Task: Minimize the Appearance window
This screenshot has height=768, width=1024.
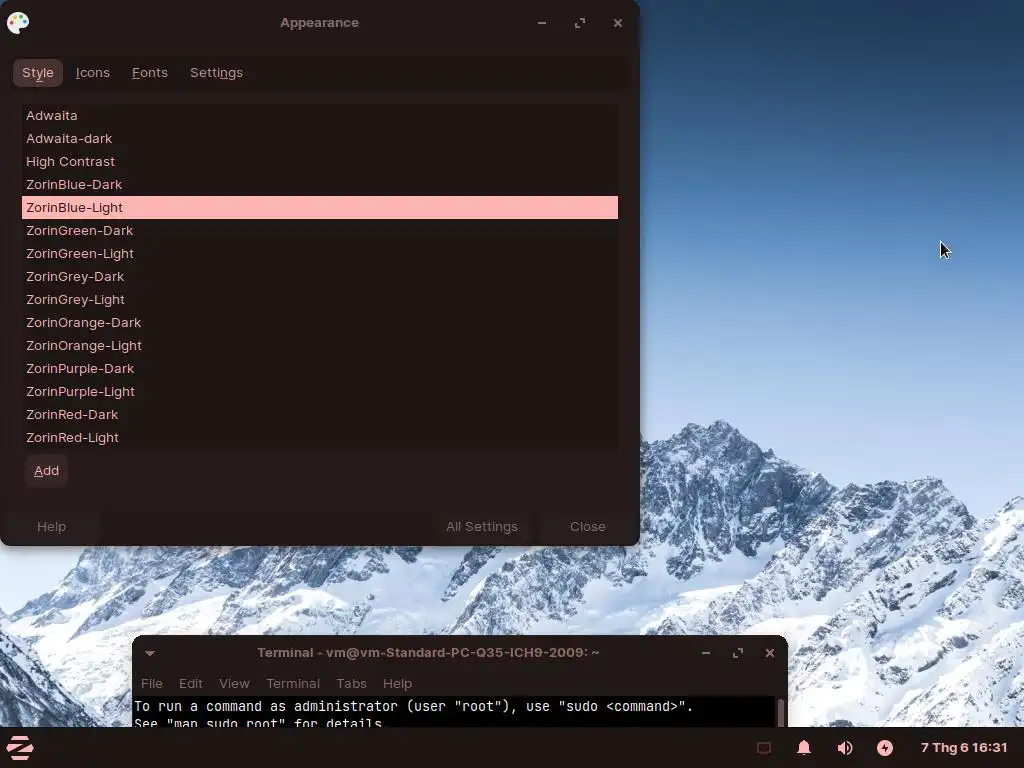Action: pos(541,23)
